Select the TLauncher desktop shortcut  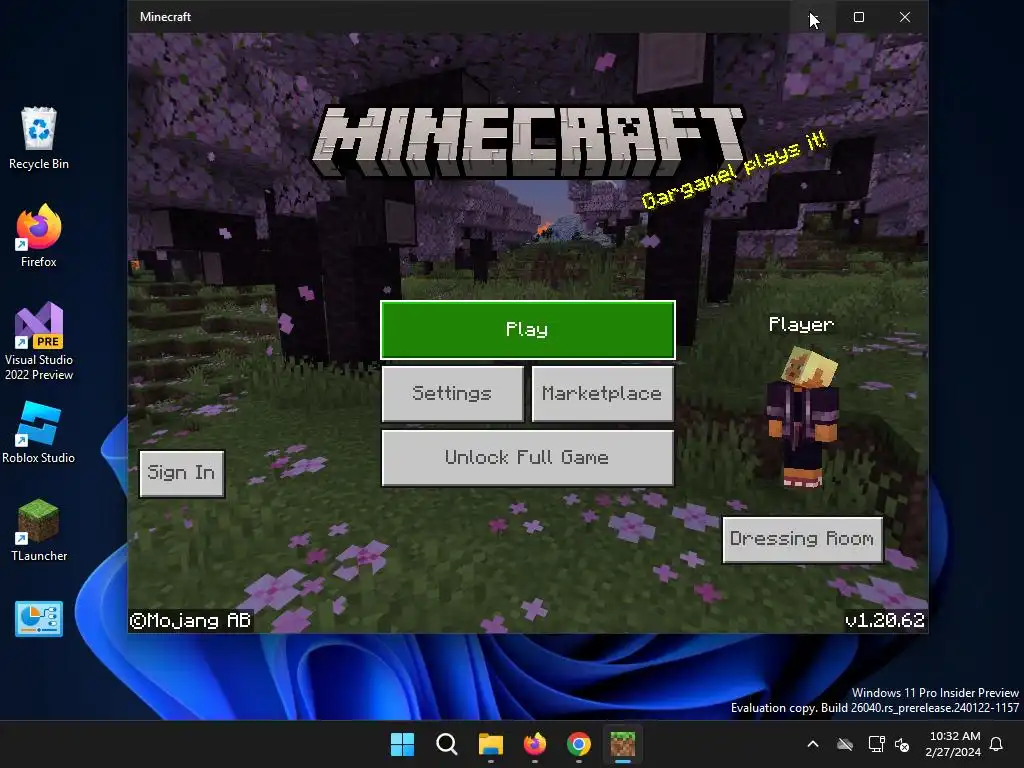click(39, 530)
